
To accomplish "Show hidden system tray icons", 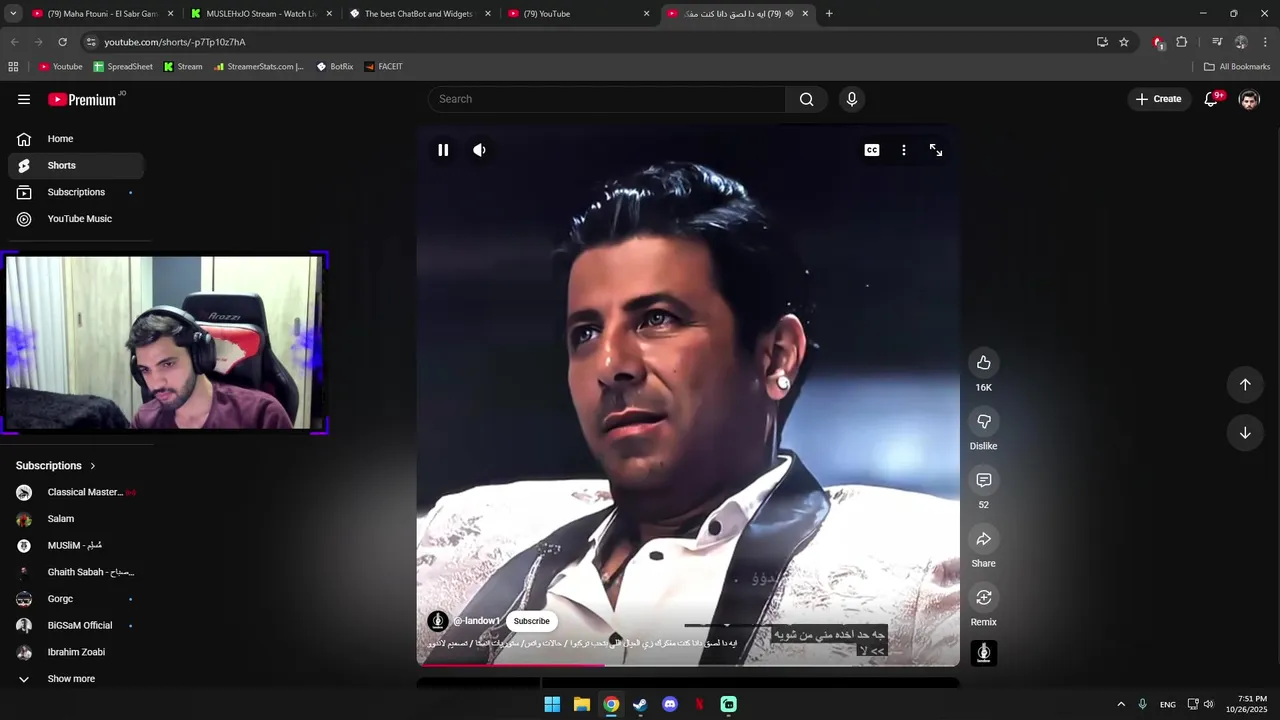I will point(1121,704).
